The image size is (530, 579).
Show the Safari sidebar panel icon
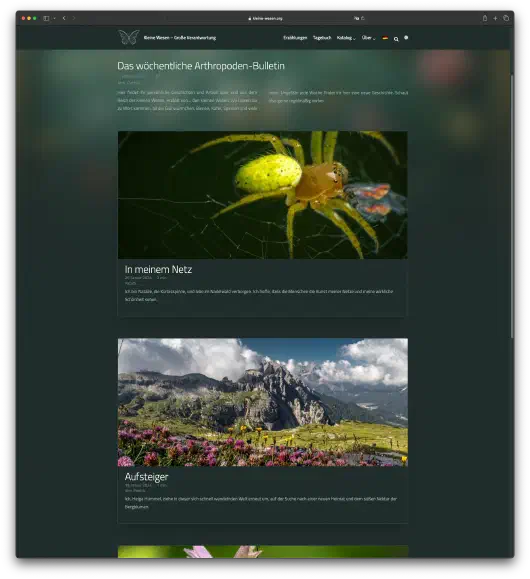[x=46, y=18]
